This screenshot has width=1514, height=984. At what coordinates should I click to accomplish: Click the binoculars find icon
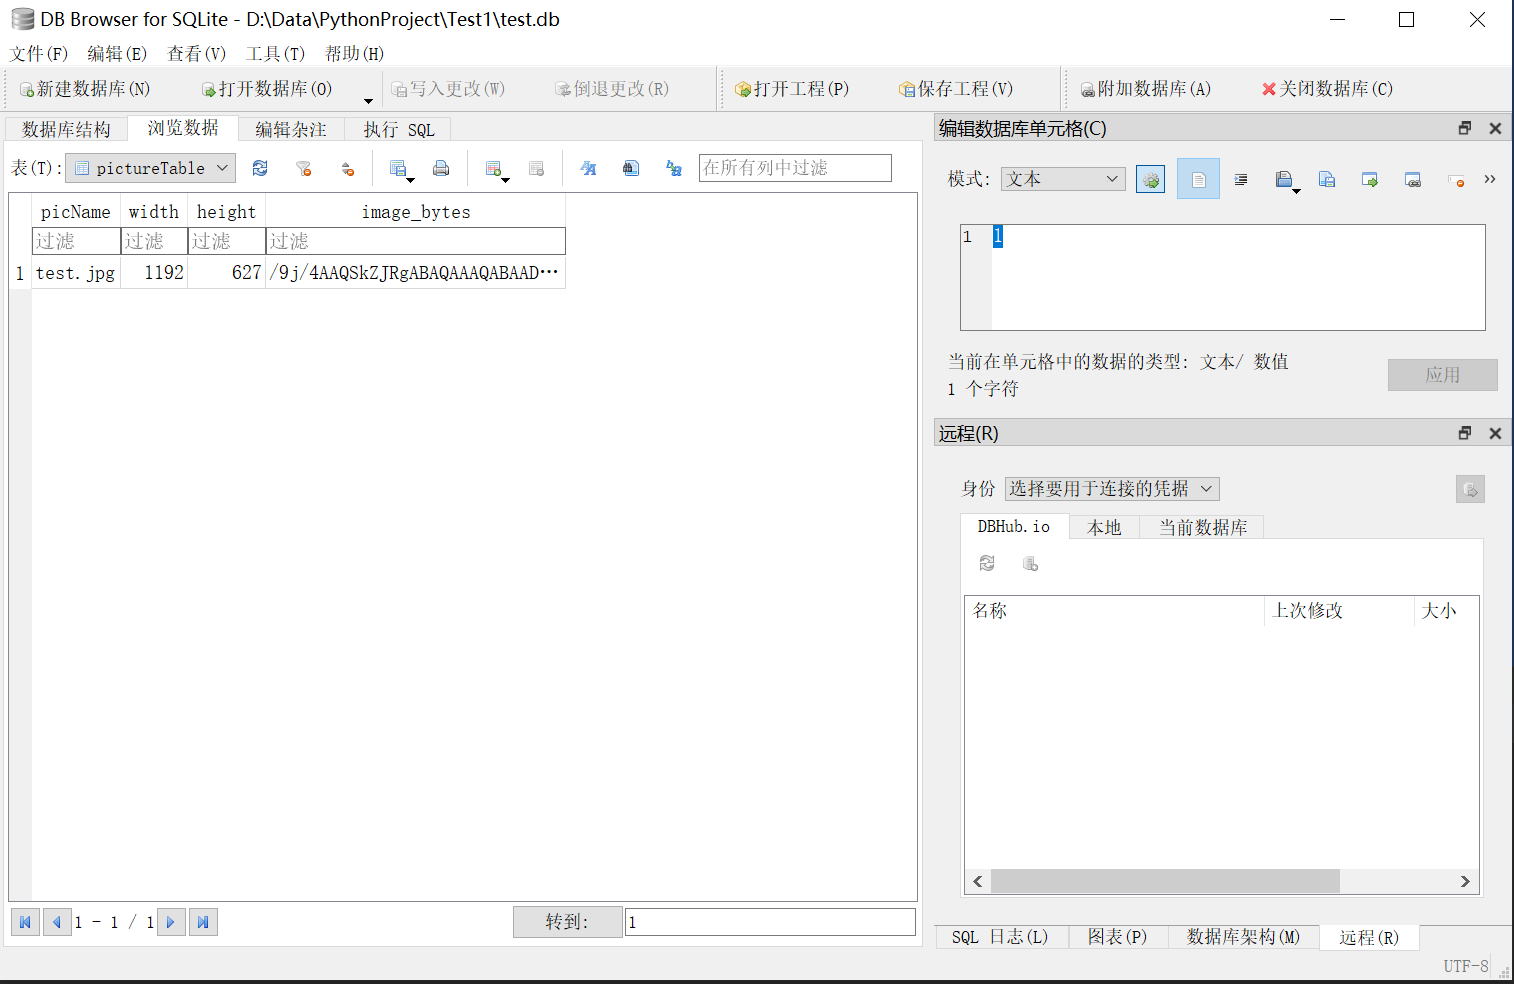coord(631,168)
